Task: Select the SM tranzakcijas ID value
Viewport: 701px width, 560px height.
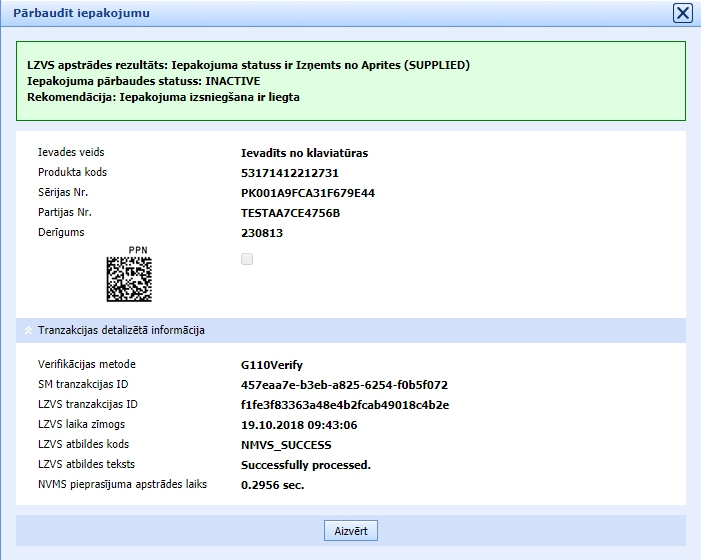Action: coord(344,385)
